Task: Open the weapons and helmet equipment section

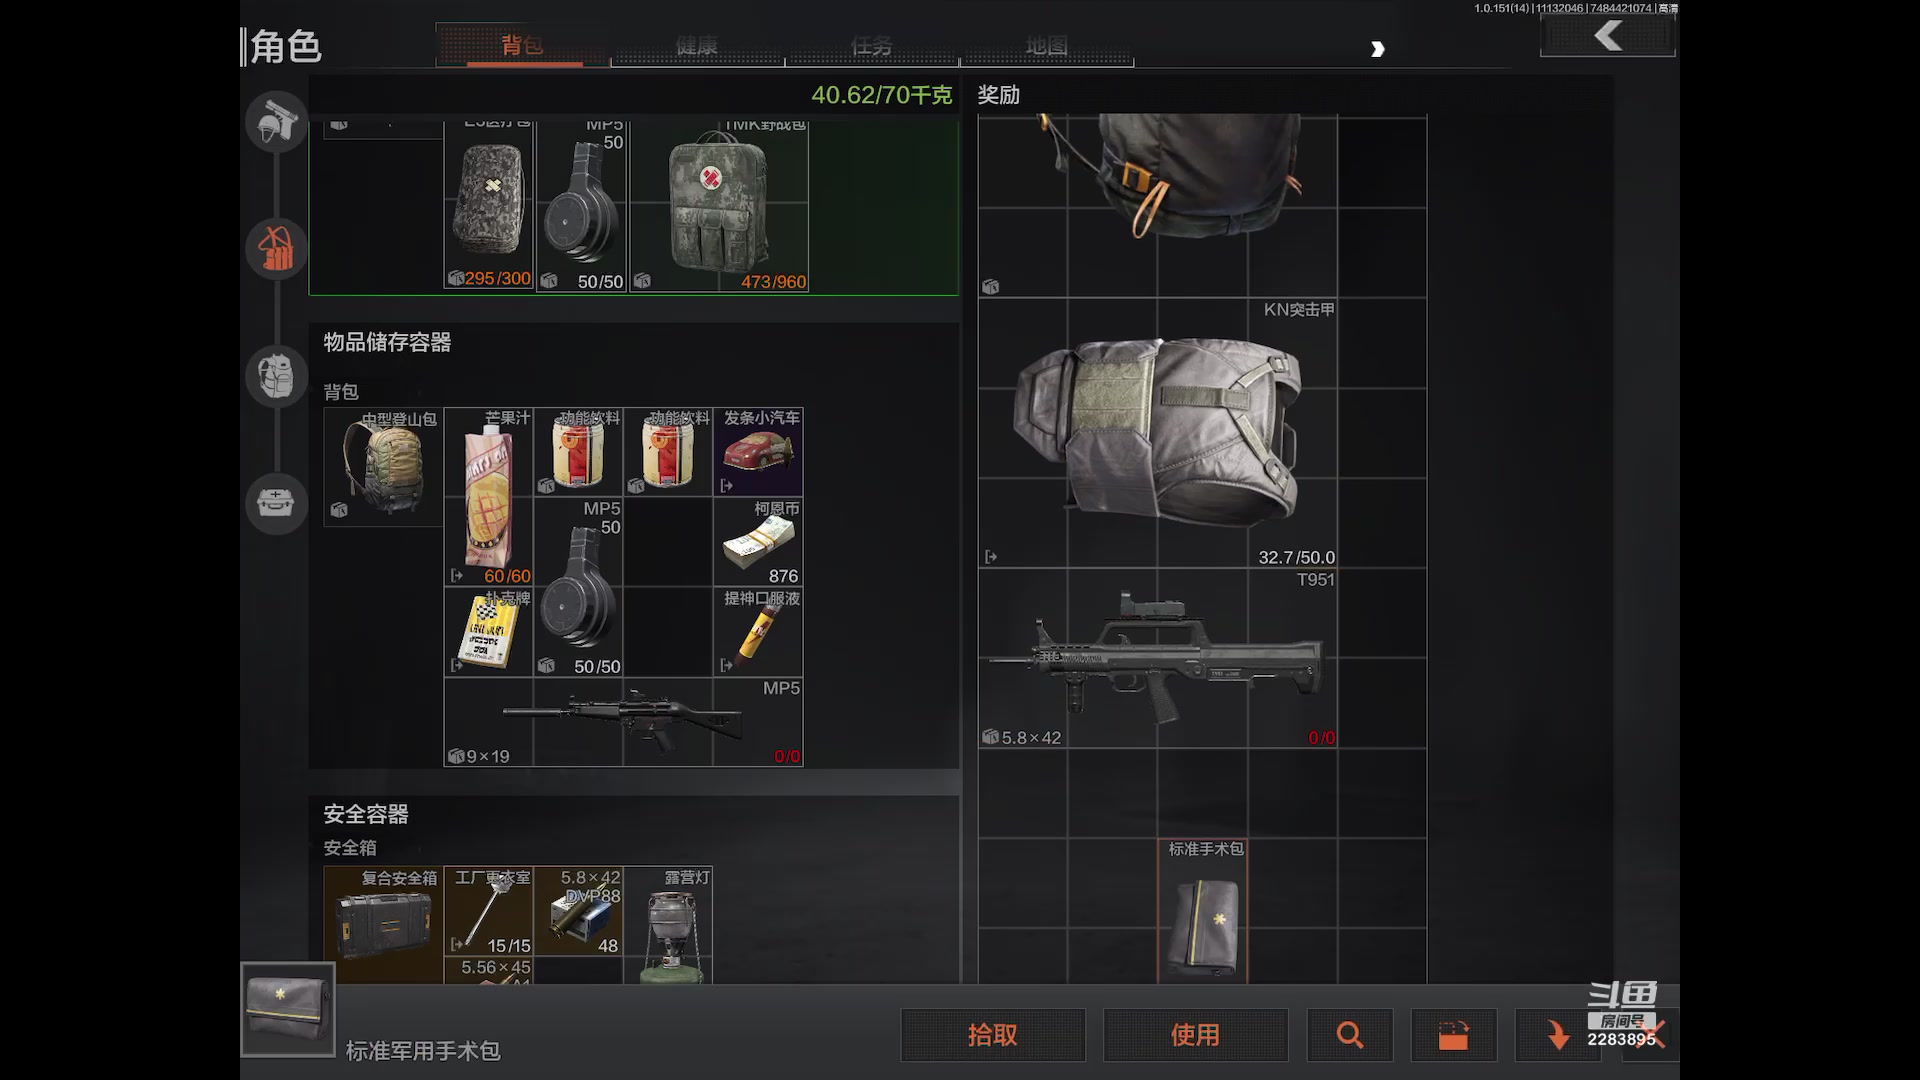Action: [x=276, y=122]
